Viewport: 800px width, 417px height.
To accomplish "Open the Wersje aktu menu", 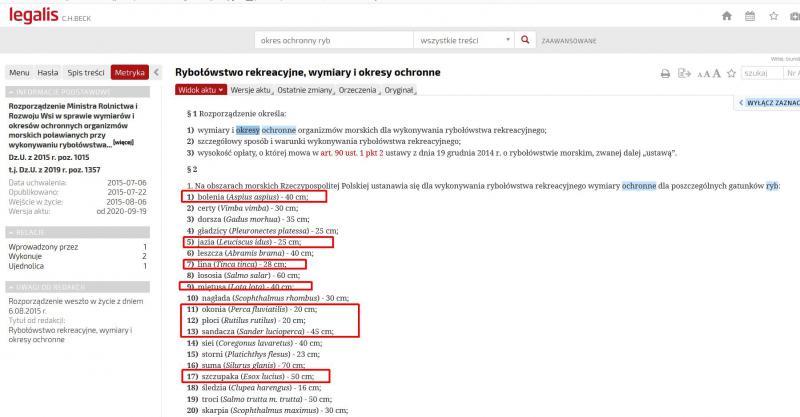I will 252,90.
